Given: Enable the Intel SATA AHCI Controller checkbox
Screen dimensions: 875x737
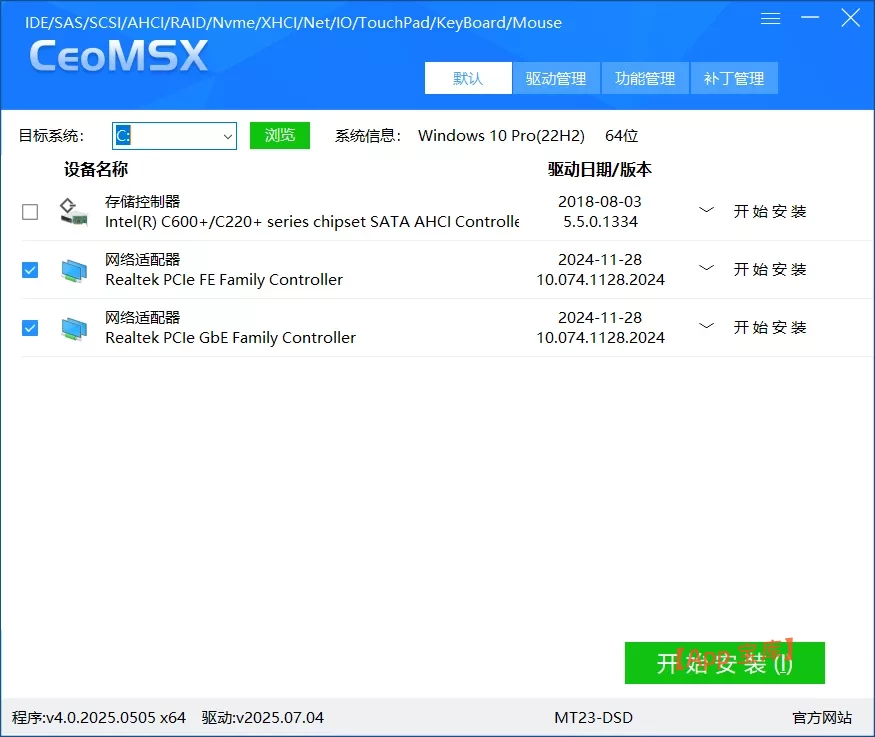Looking at the screenshot, I should pyautogui.click(x=30, y=212).
